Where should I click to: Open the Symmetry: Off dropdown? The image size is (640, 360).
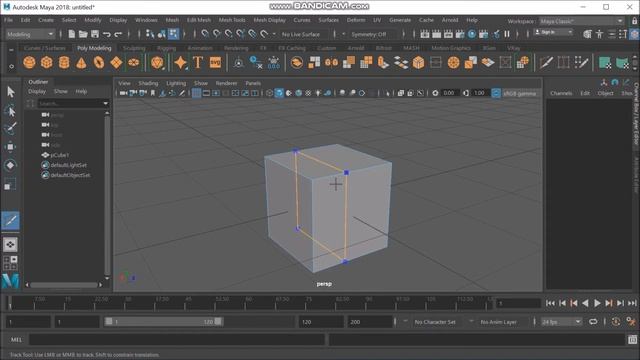click(372, 34)
